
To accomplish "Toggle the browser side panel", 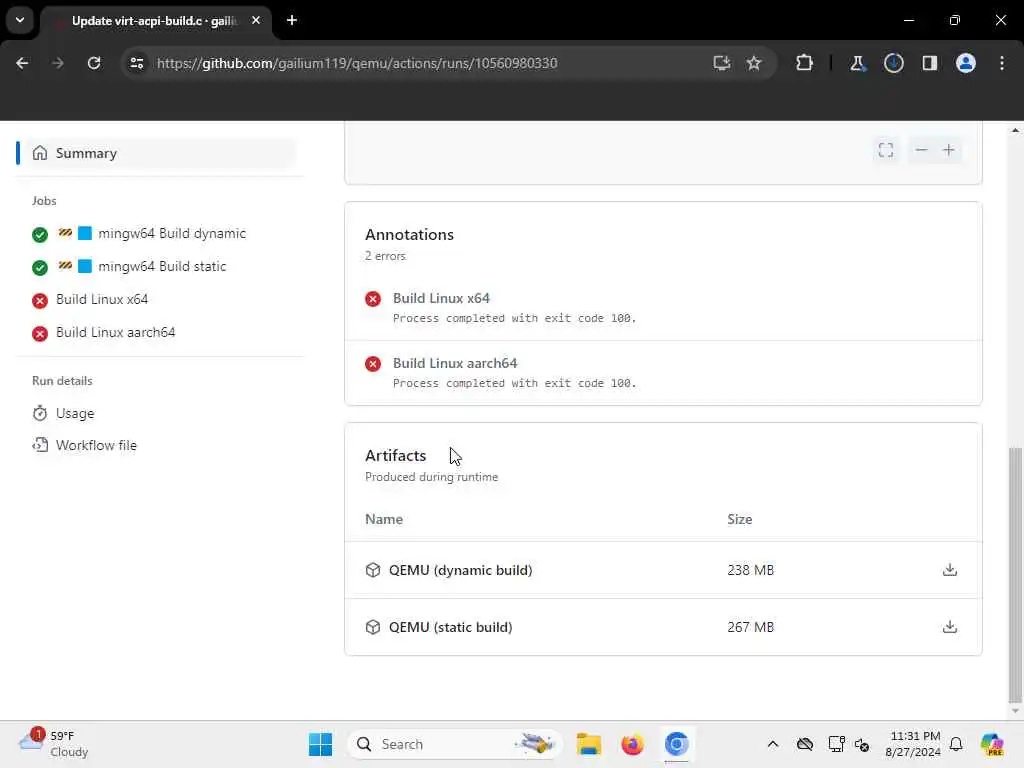I will 930,63.
